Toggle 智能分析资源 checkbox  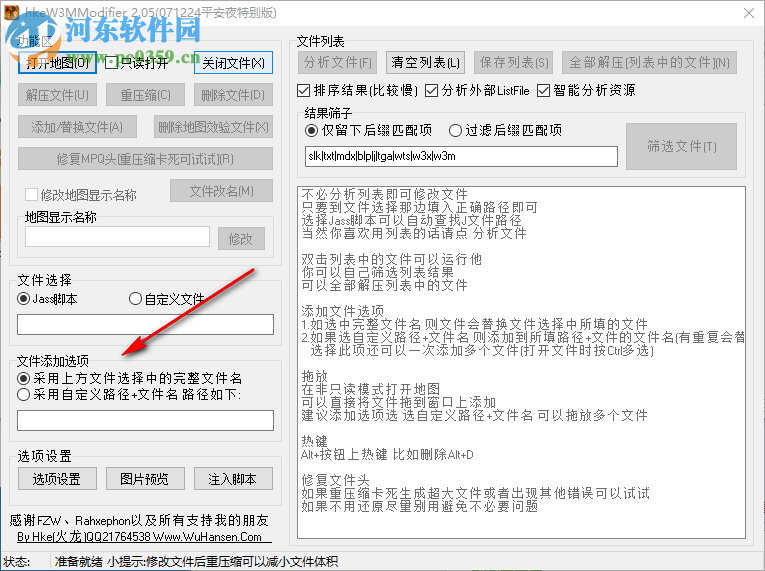point(544,90)
